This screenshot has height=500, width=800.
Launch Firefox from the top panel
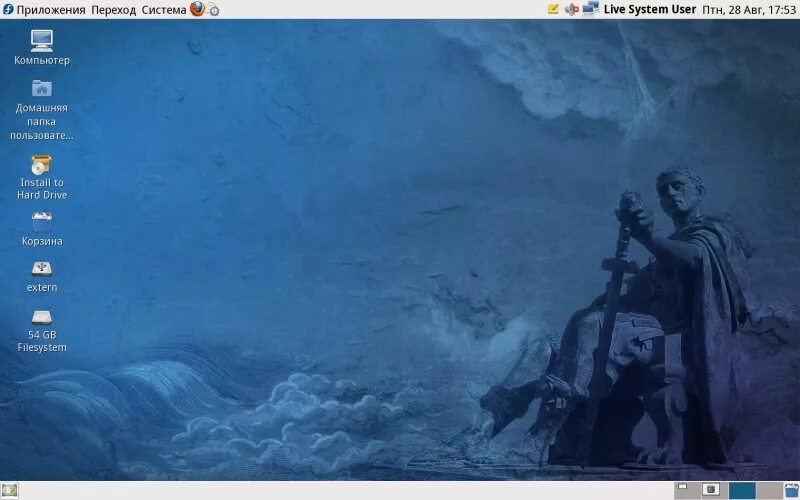click(197, 9)
